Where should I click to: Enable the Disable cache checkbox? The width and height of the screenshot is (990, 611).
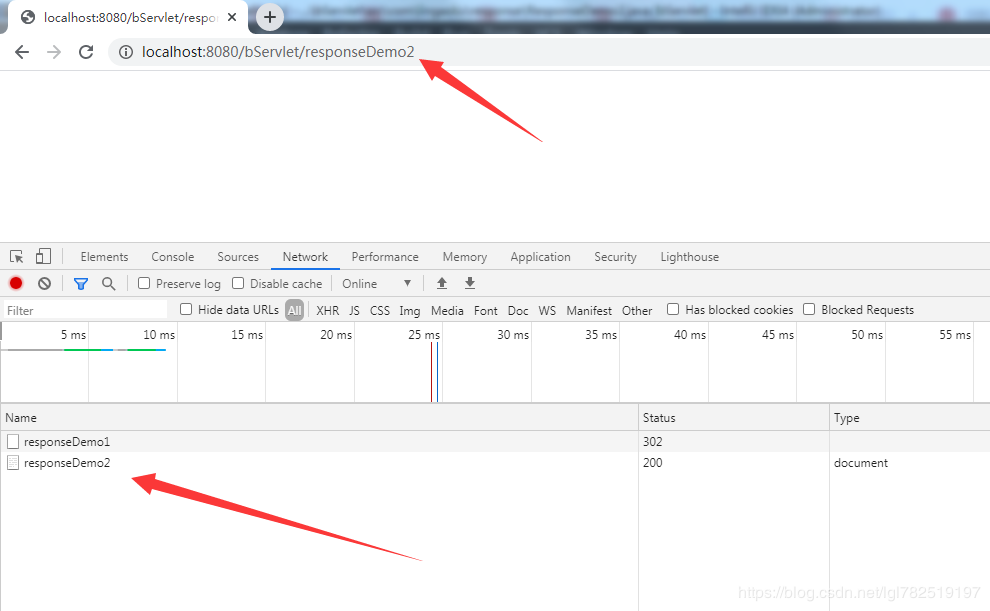[x=238, y=283]
